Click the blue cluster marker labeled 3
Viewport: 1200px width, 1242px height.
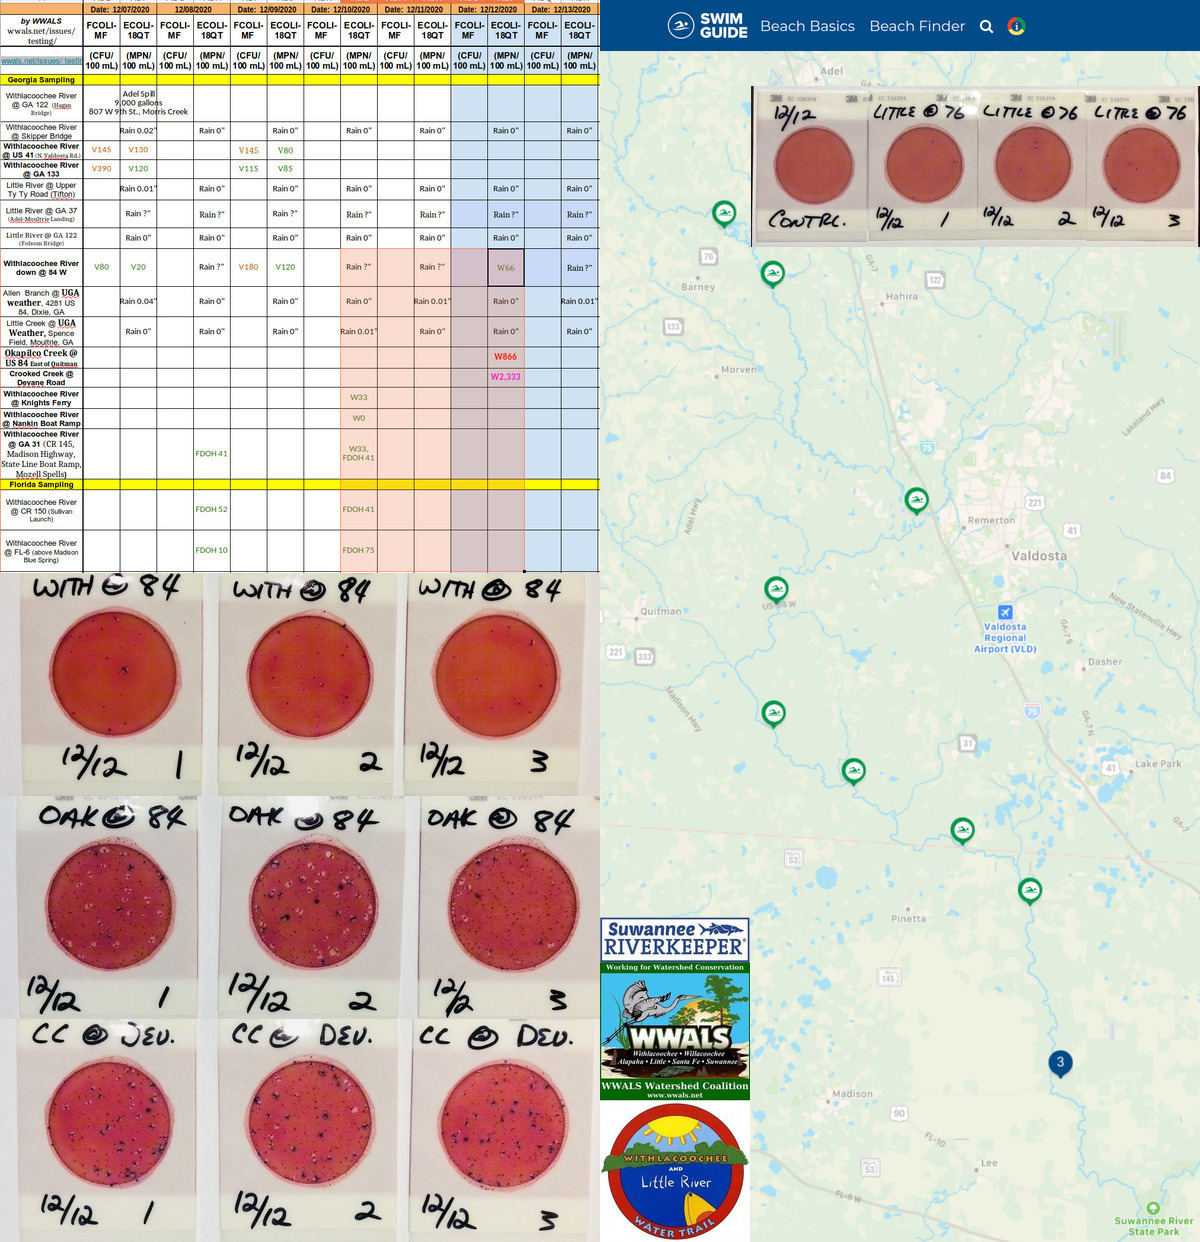(1060, 1063)
